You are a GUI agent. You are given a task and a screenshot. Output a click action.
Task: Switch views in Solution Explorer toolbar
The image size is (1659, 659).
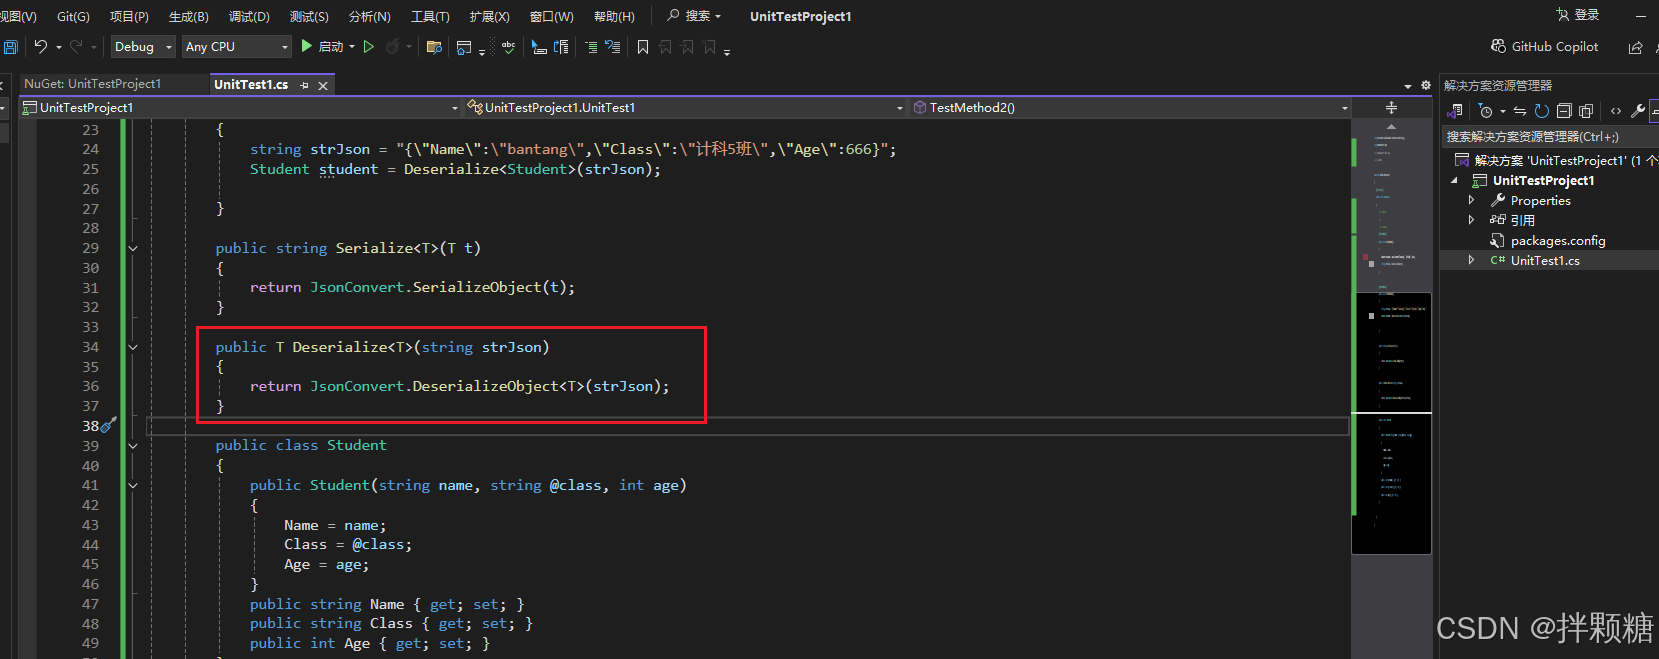tap(1456, 111)
